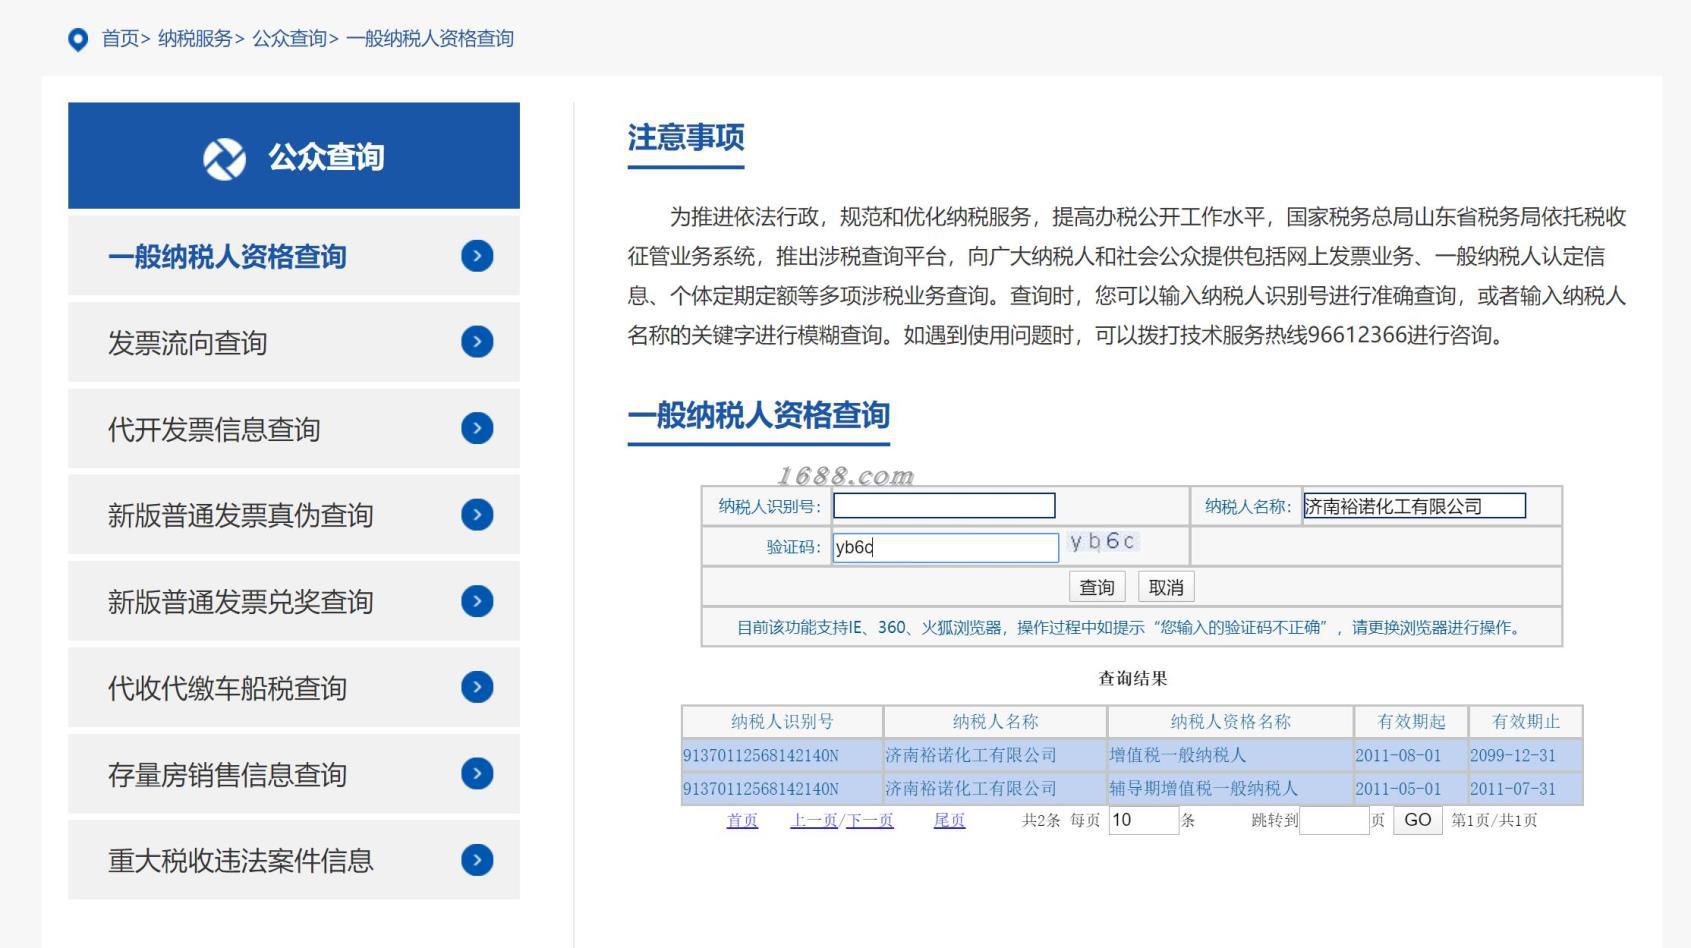
Task: Click arrow icon beside 新版普通发票兑奖查询
Action: (x=477, y=601)
